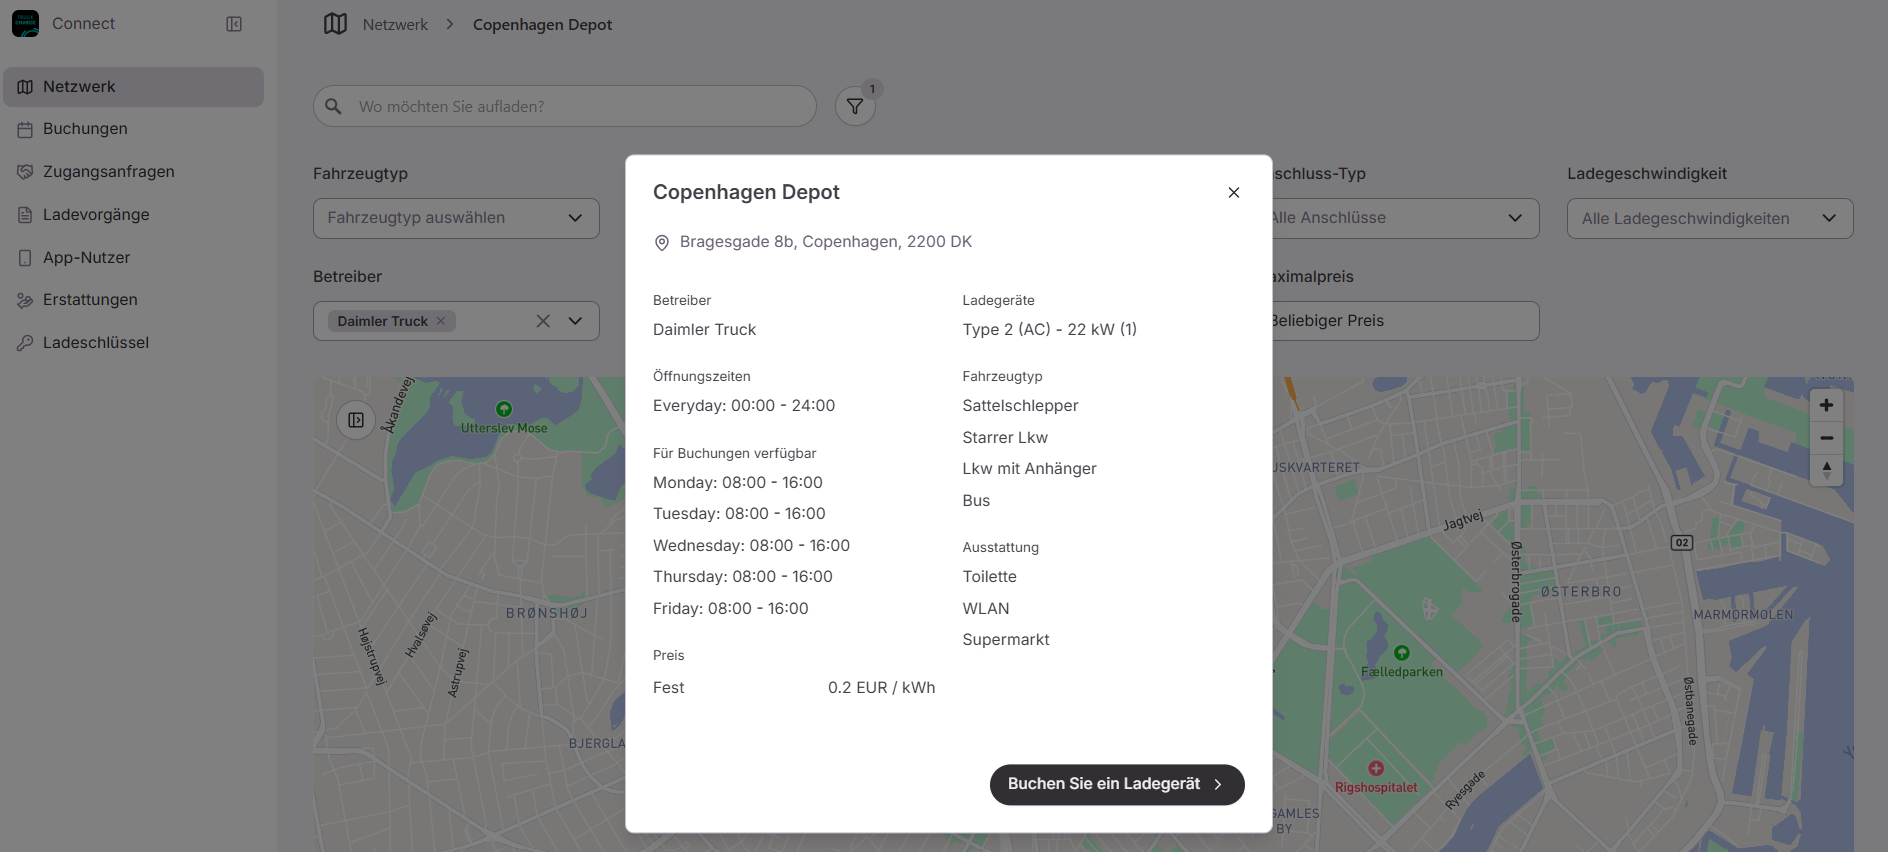This screenshot has width=1888, height=852.
Task: Clear all selected operators with the X
Action: (543, 321)
